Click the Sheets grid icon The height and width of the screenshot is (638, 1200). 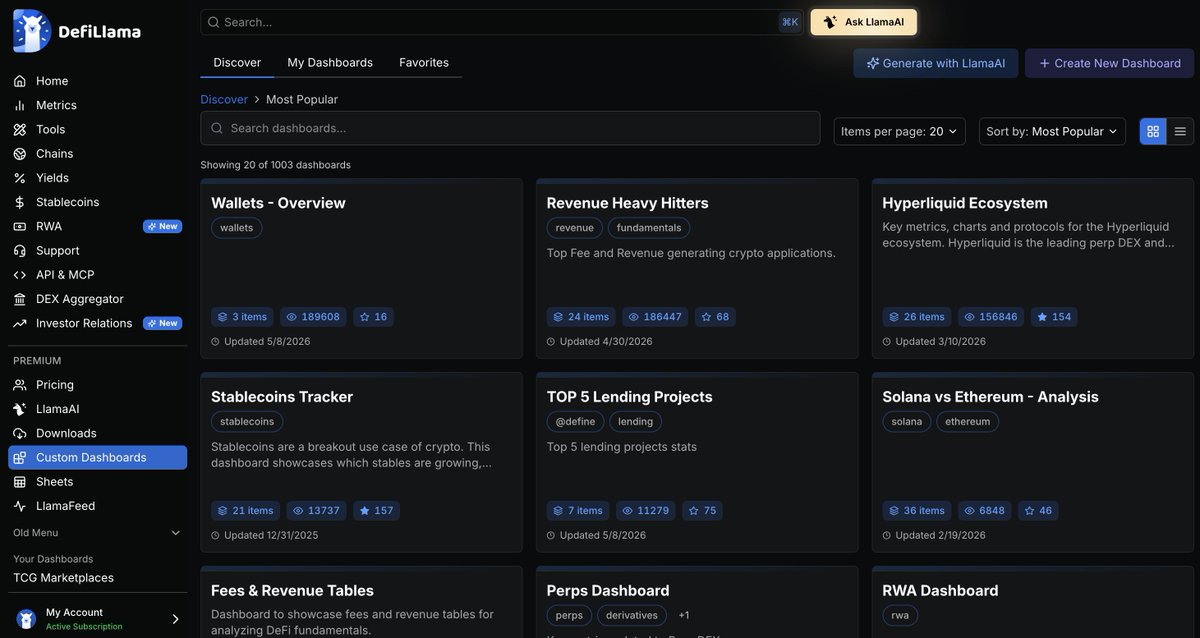pos(20,482)
